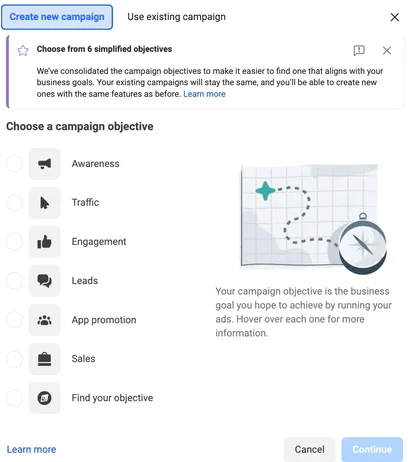Click the Engagement thumbs-up icon
This screenshot has width=408, height=462.
[44, 242]
